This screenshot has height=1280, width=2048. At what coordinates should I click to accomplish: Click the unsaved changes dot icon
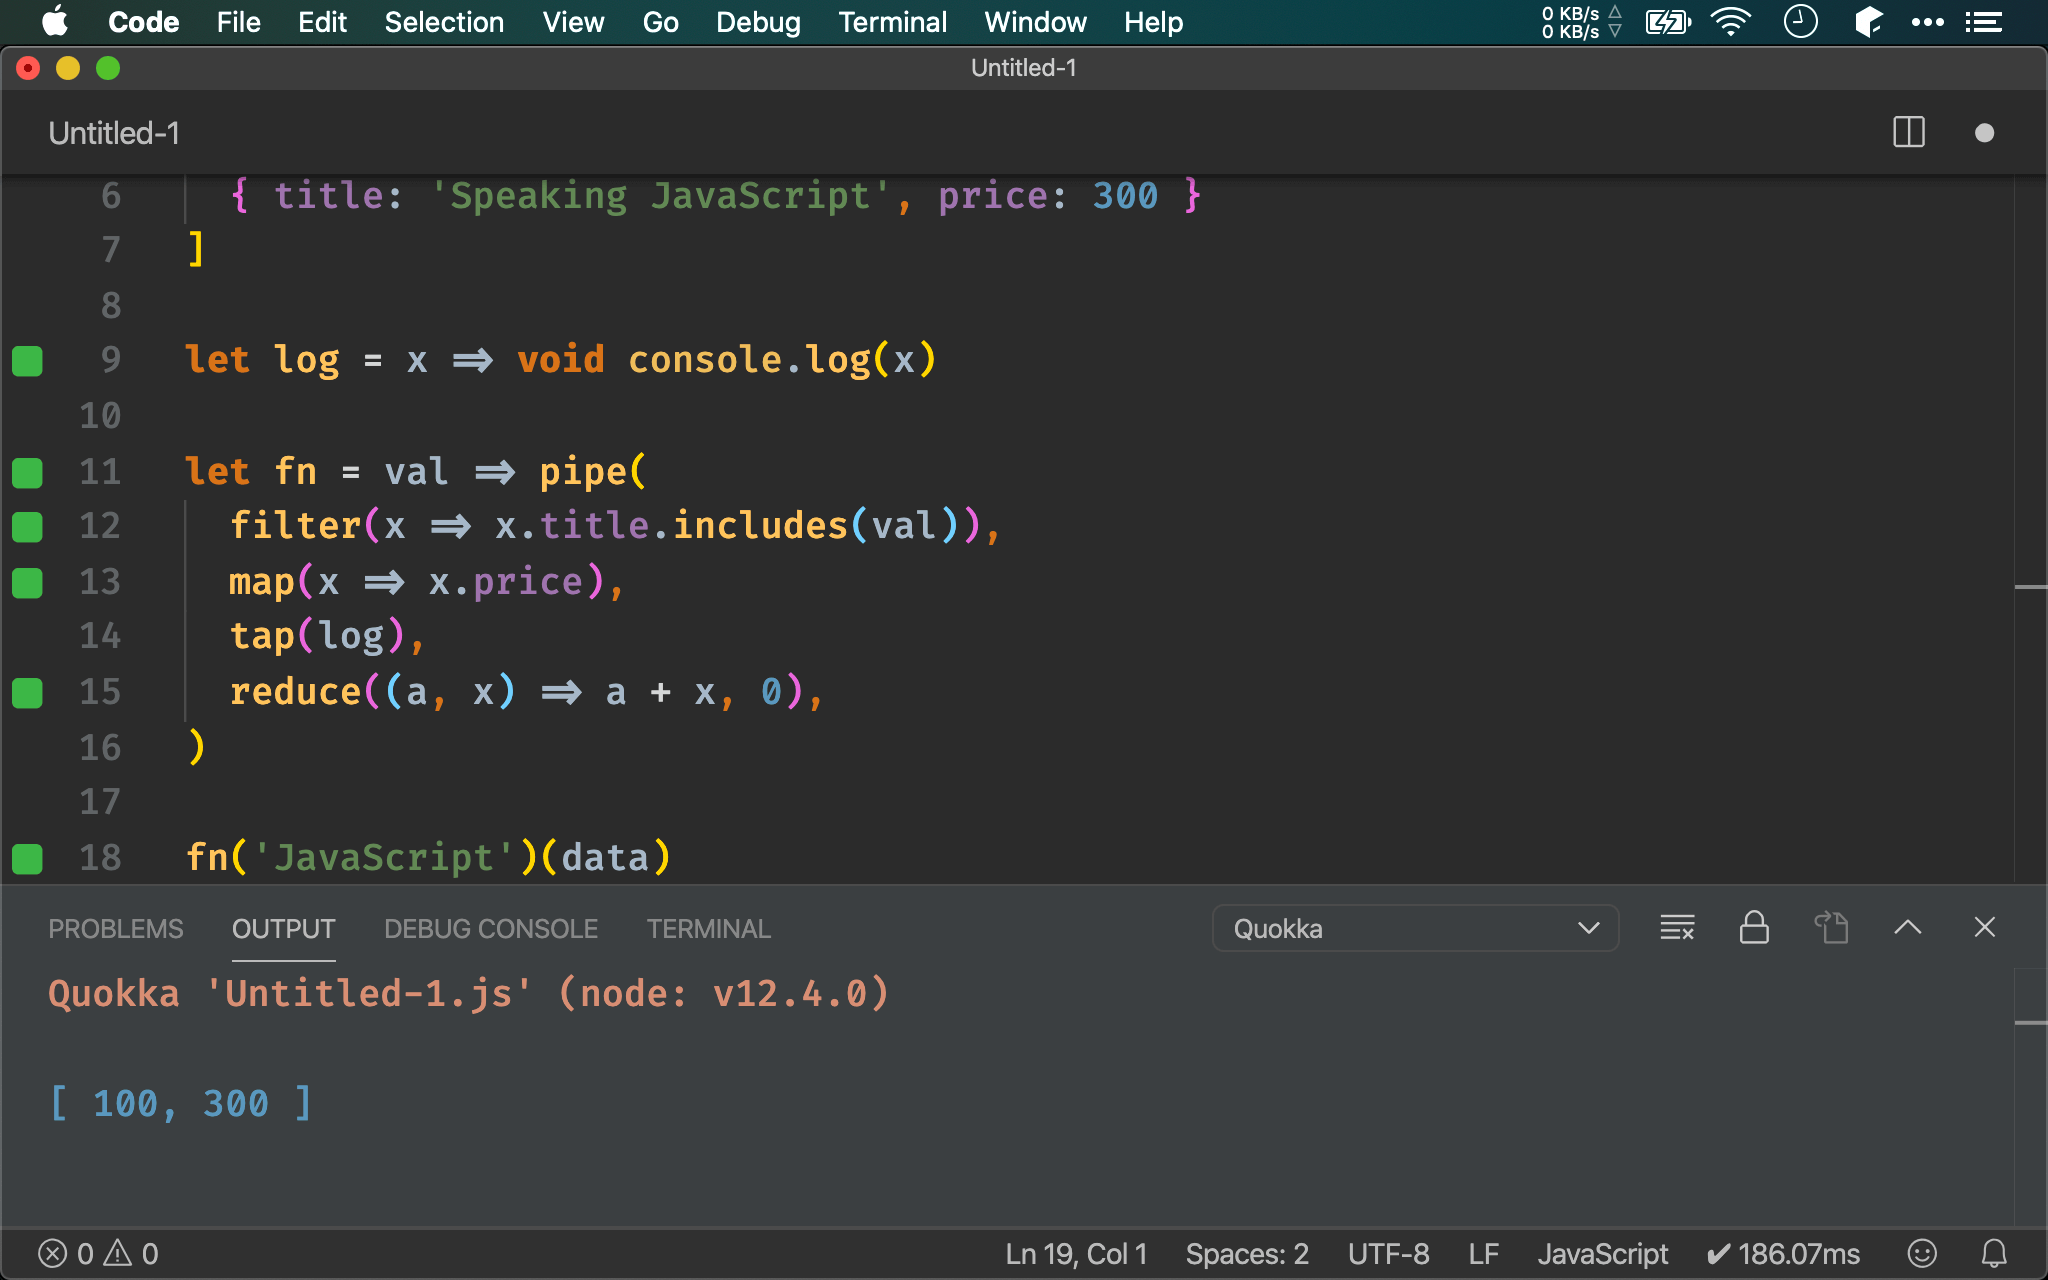point(1984,133)
